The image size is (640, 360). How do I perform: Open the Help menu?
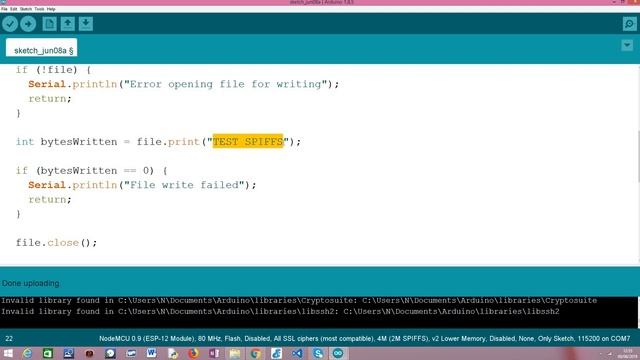pos(51,9)
